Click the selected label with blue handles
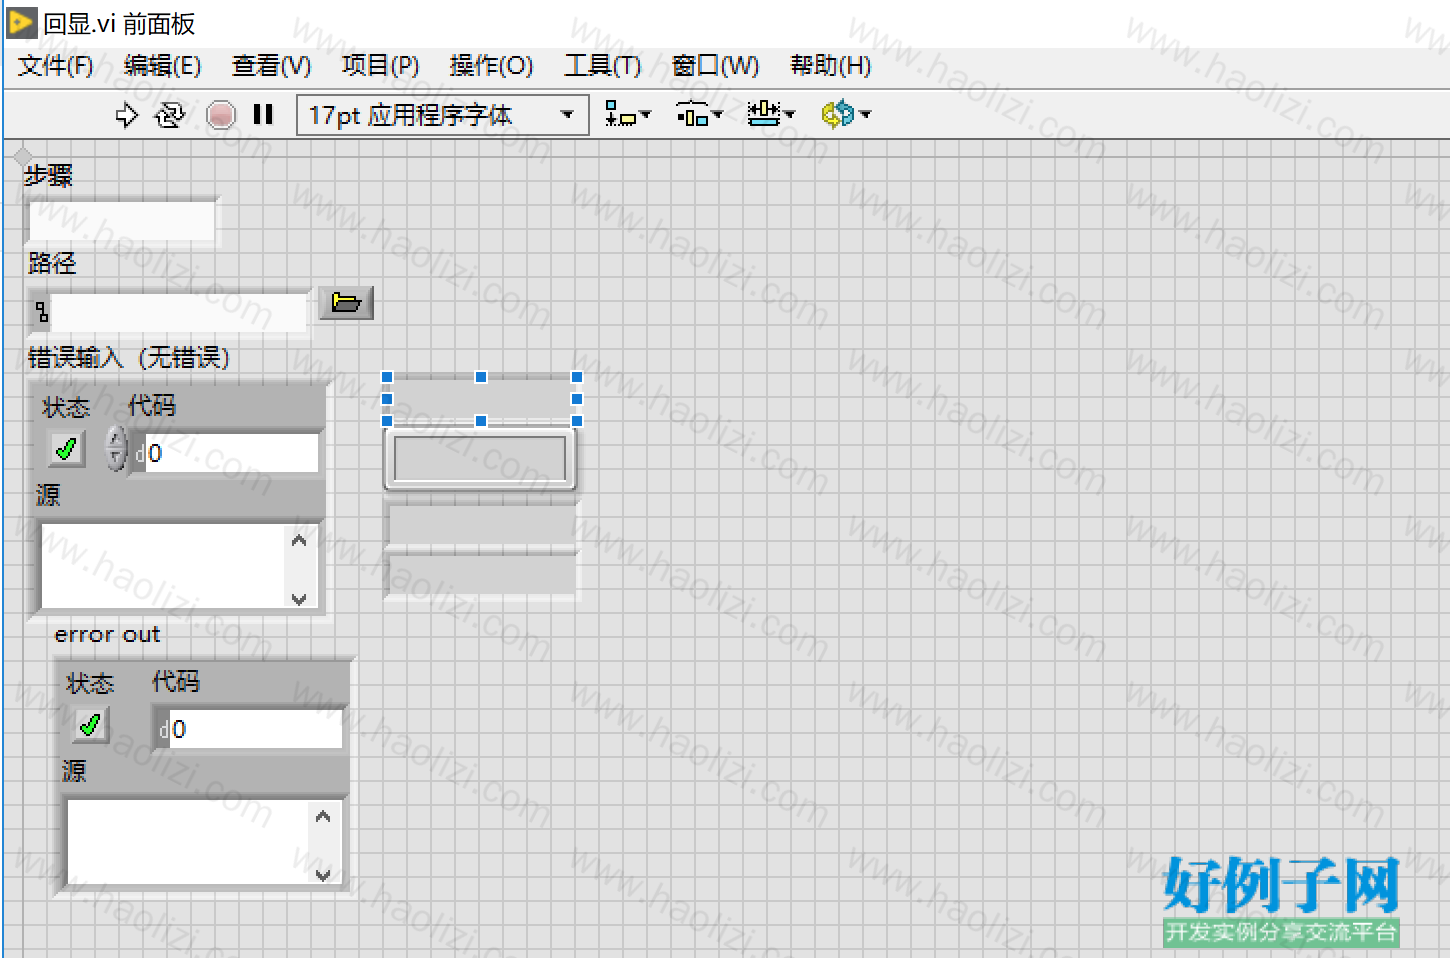This screenshot has height=958, width=1450. point(481,399)
